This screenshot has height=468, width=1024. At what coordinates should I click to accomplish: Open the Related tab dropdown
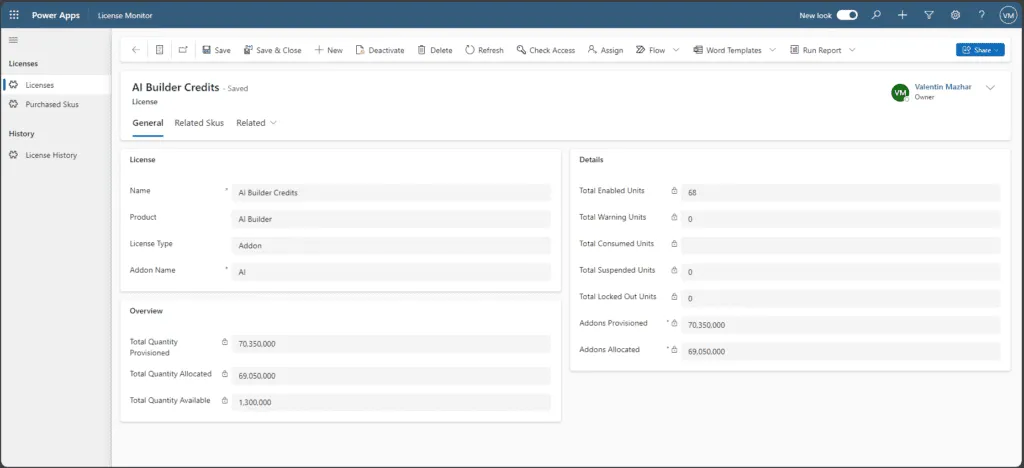256,123
